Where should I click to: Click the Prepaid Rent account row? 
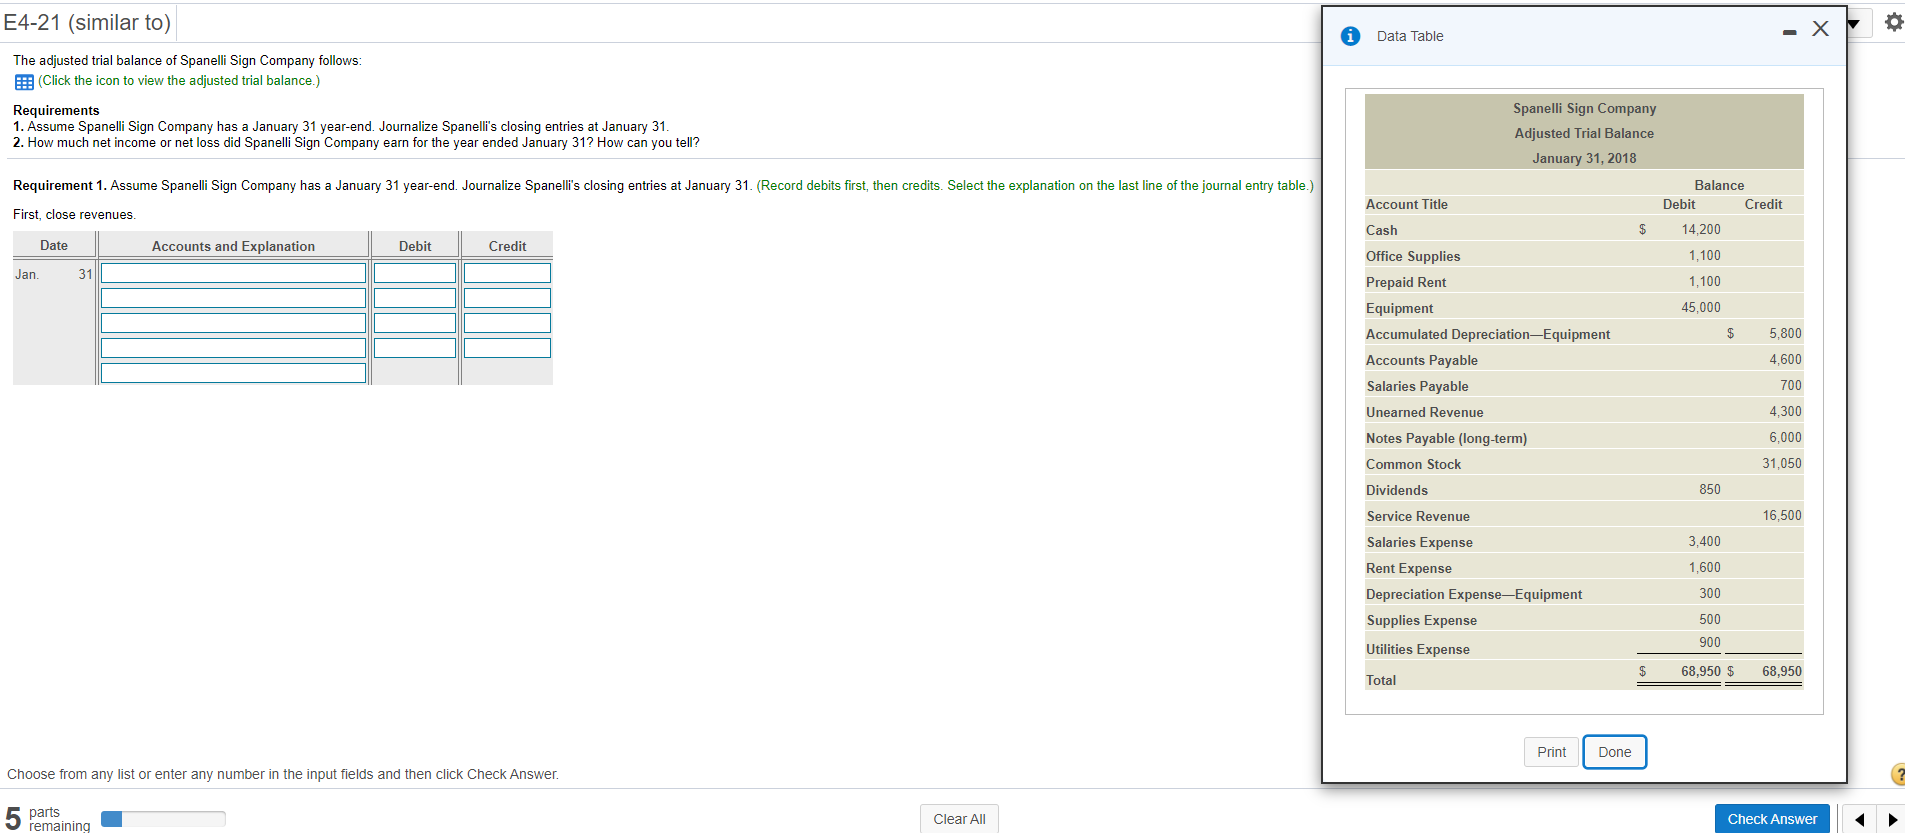1584,282
